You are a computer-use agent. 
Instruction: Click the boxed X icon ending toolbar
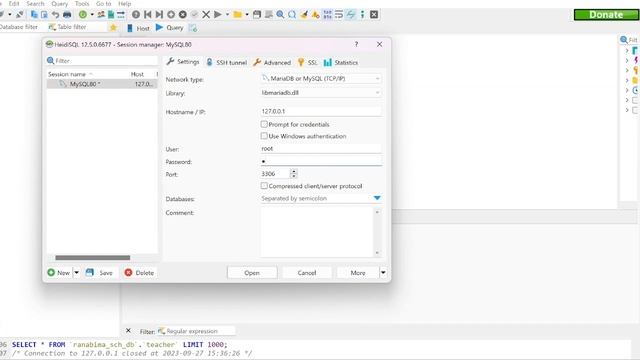click(374, 15)
